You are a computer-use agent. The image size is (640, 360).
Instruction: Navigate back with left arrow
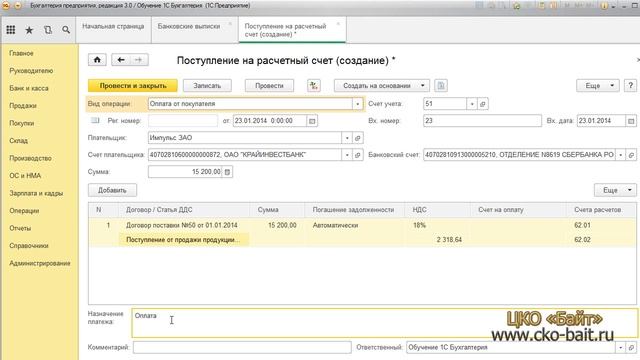click(x=121, y=60)
